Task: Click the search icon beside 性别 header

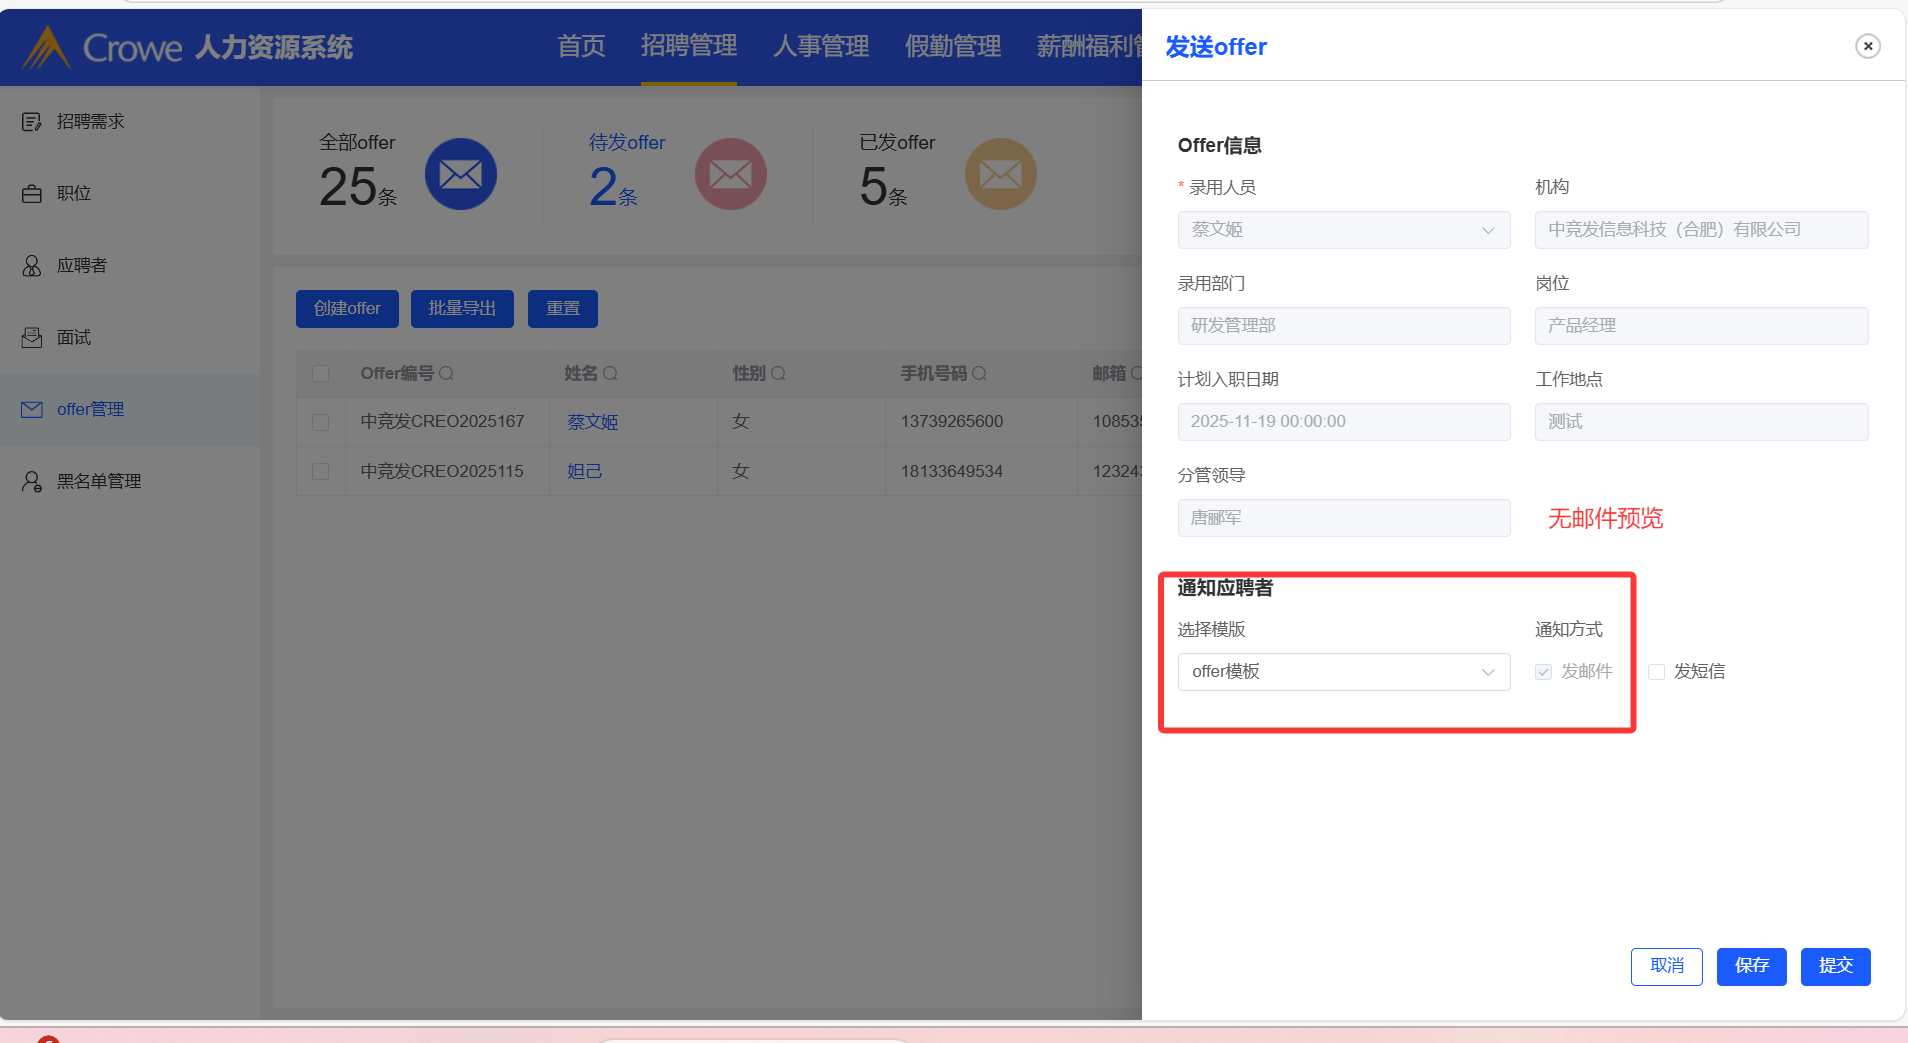Action: (x=779, y=374)
